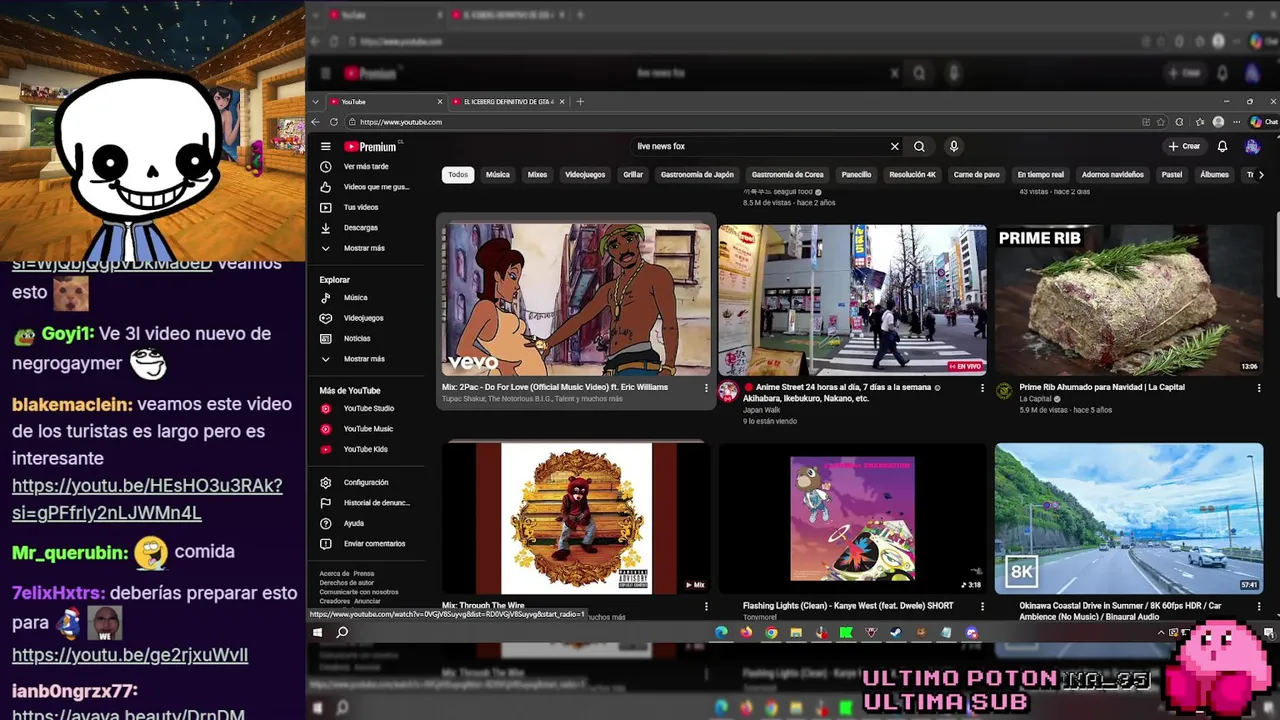Select the Videojuegos filter chip
Image resolution: width=1280 pixels, height=720 pixels.
585,175
